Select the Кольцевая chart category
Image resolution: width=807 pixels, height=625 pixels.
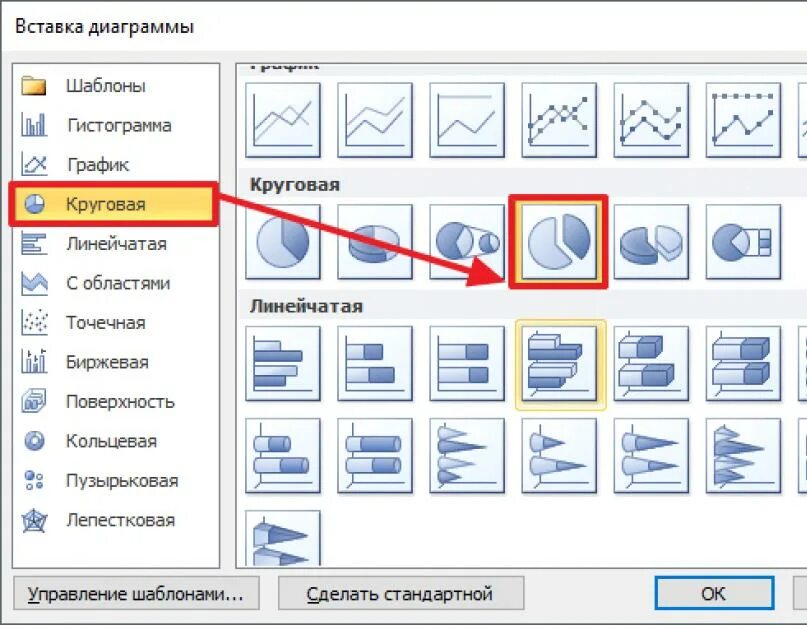tap(116, 441)
